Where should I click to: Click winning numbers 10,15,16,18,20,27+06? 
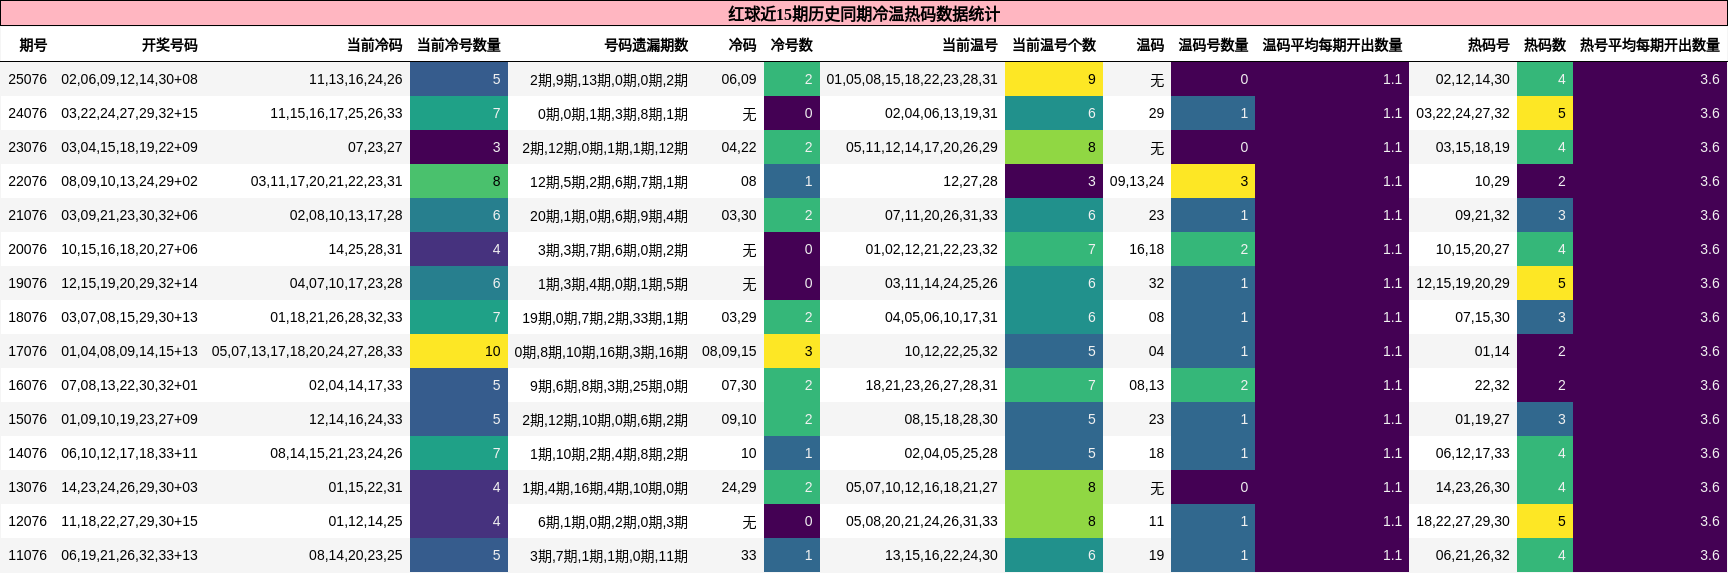click(129, 249)
